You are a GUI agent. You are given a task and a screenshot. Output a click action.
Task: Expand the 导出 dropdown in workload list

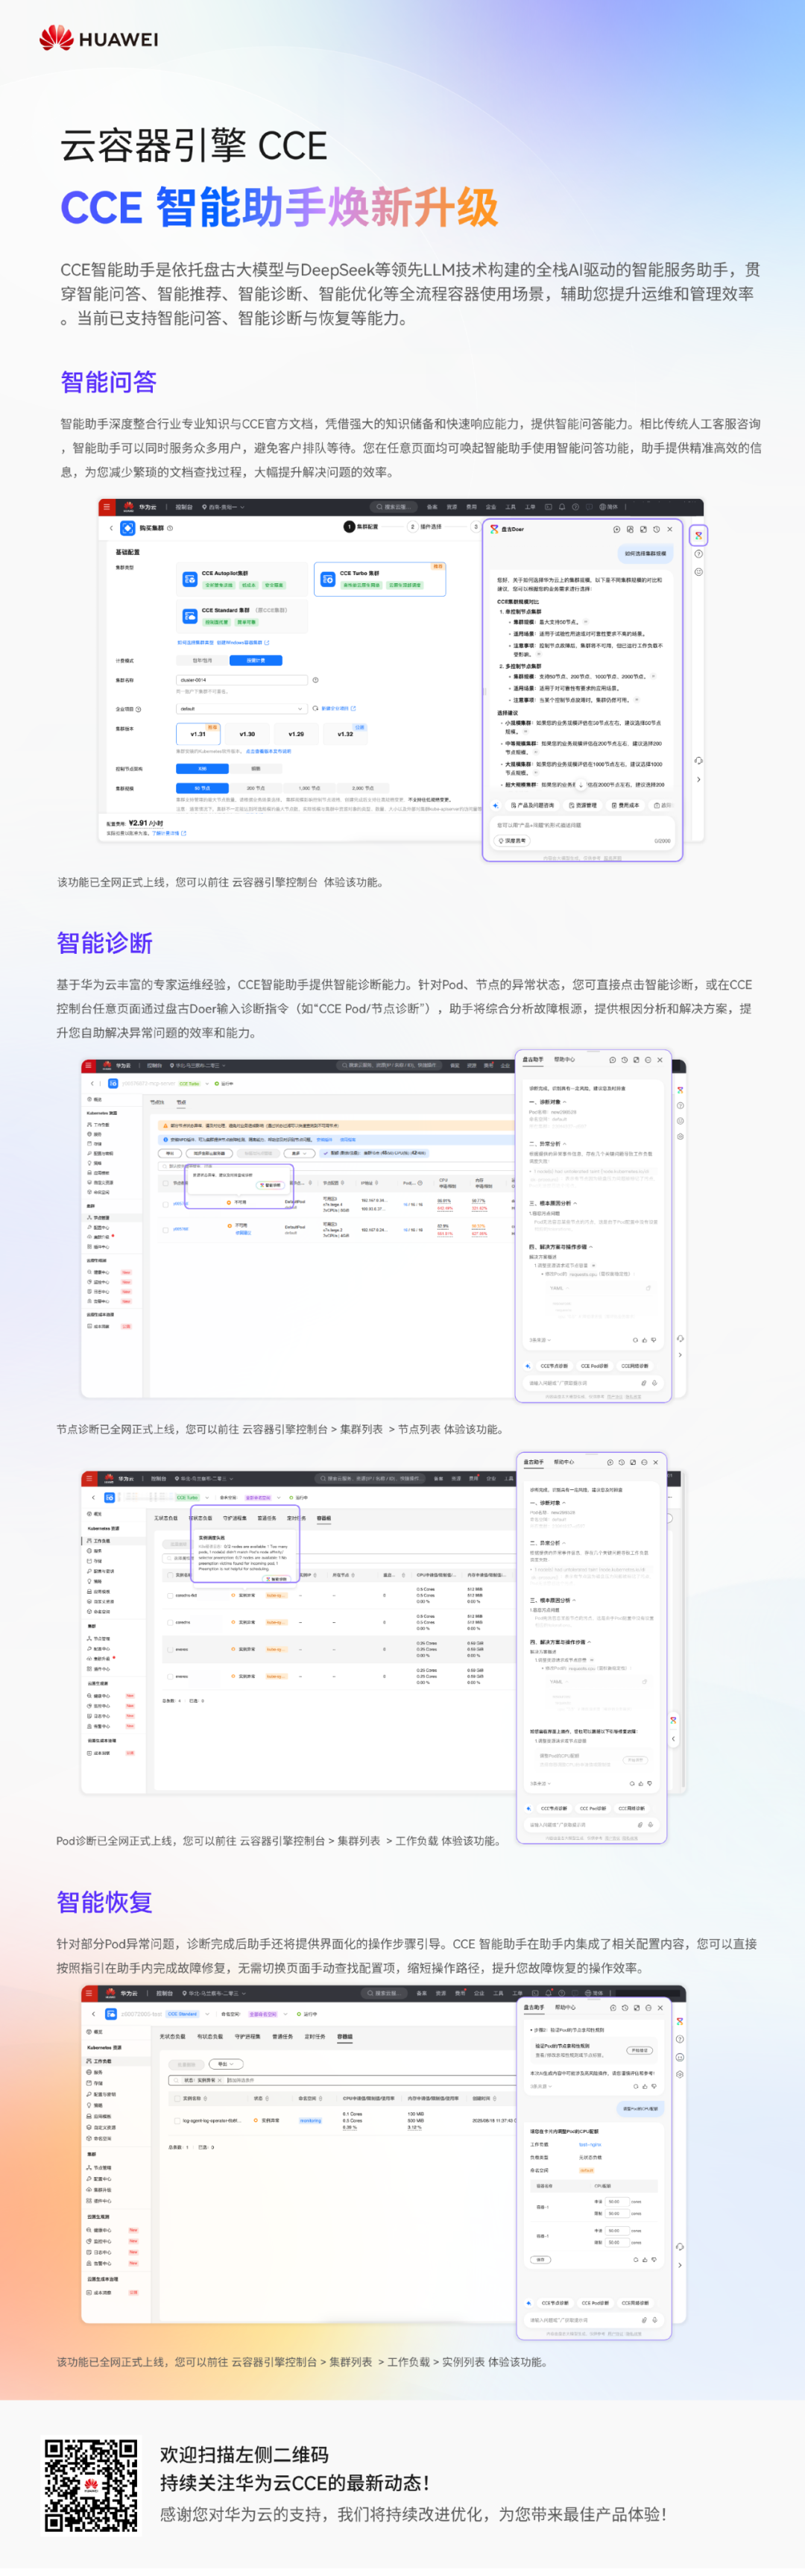(224, 2063)
